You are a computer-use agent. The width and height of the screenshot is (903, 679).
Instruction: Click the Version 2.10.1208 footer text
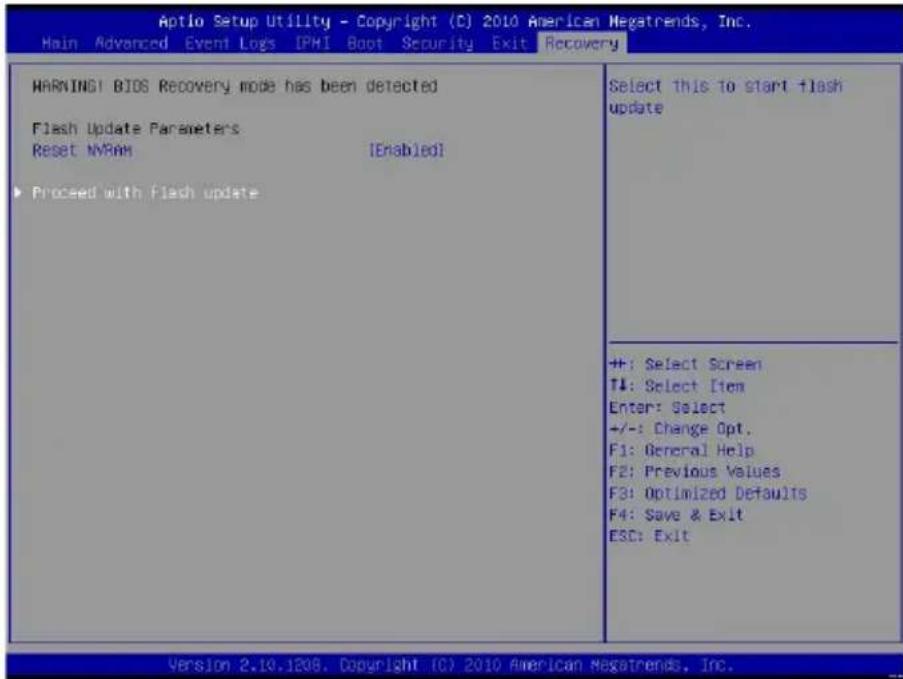point(451,665)
